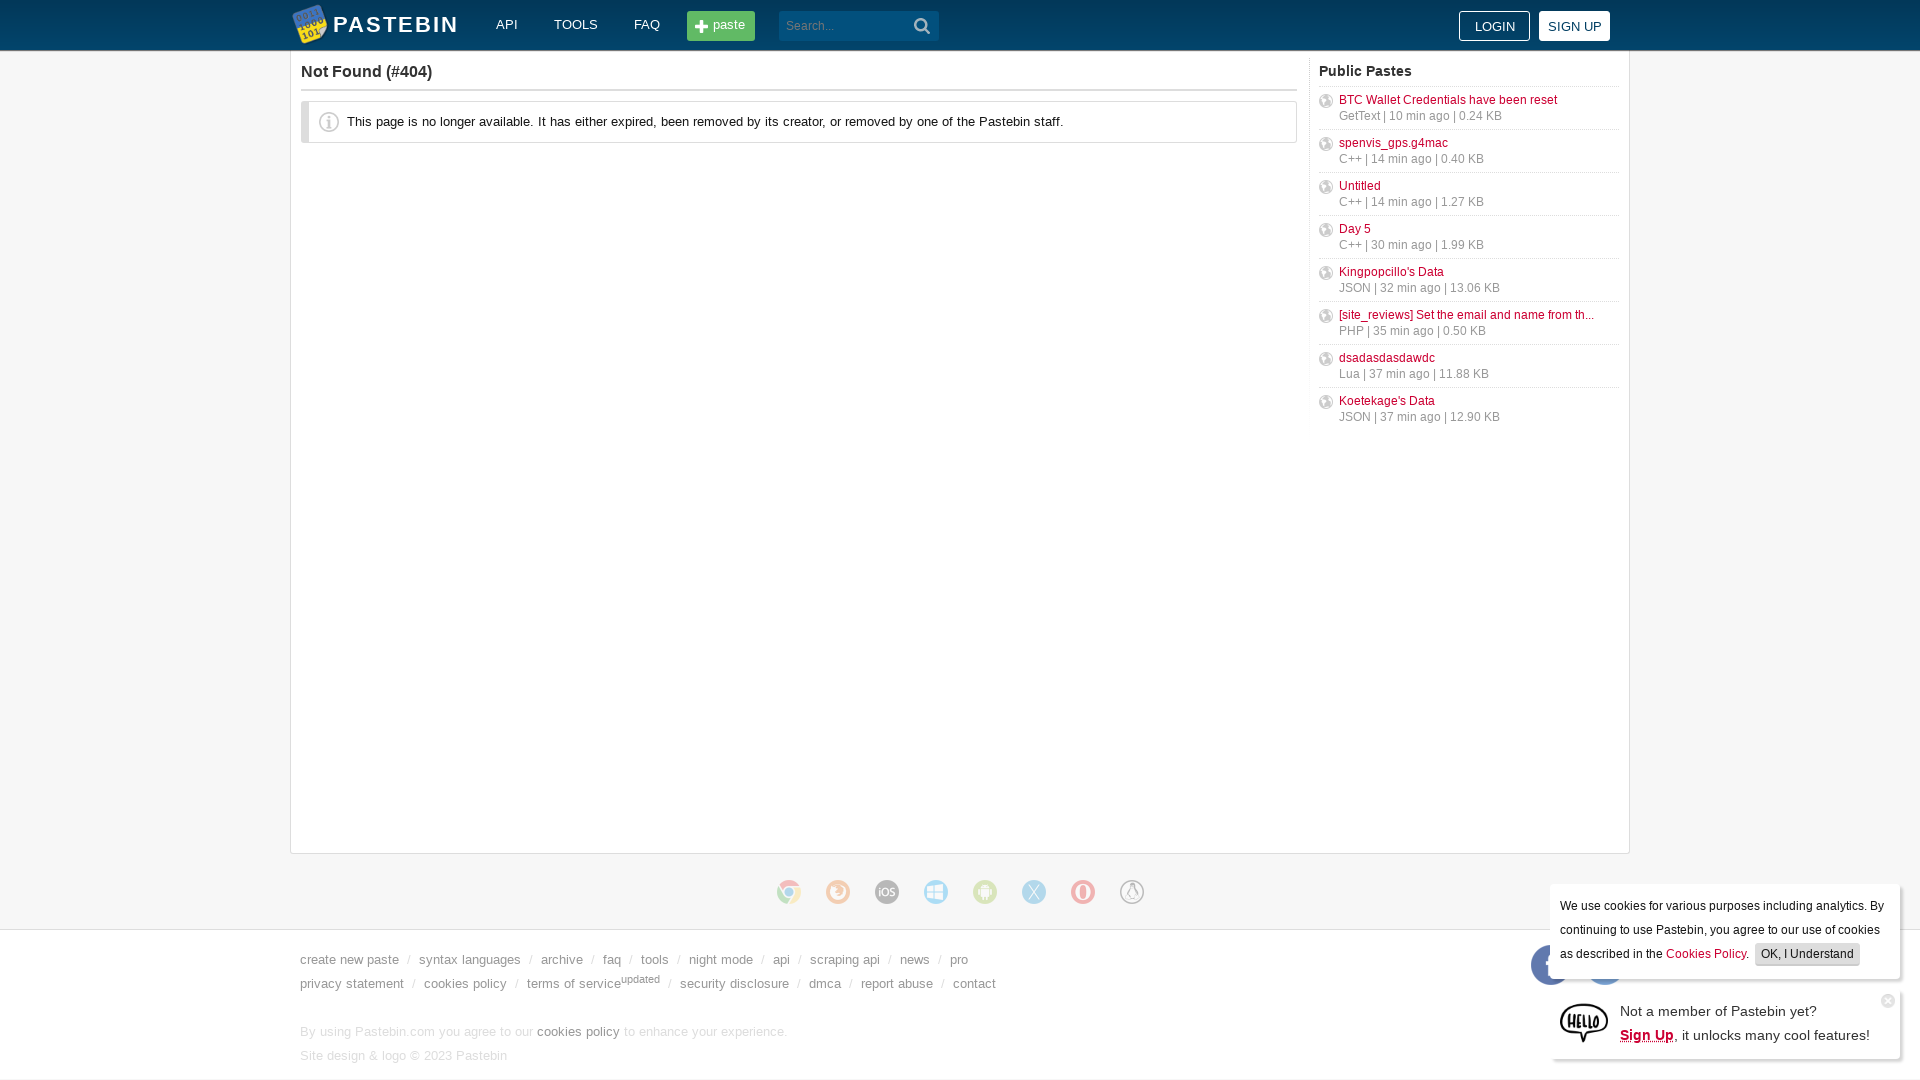Click the search magnifier icon

(x=922, y=26)
